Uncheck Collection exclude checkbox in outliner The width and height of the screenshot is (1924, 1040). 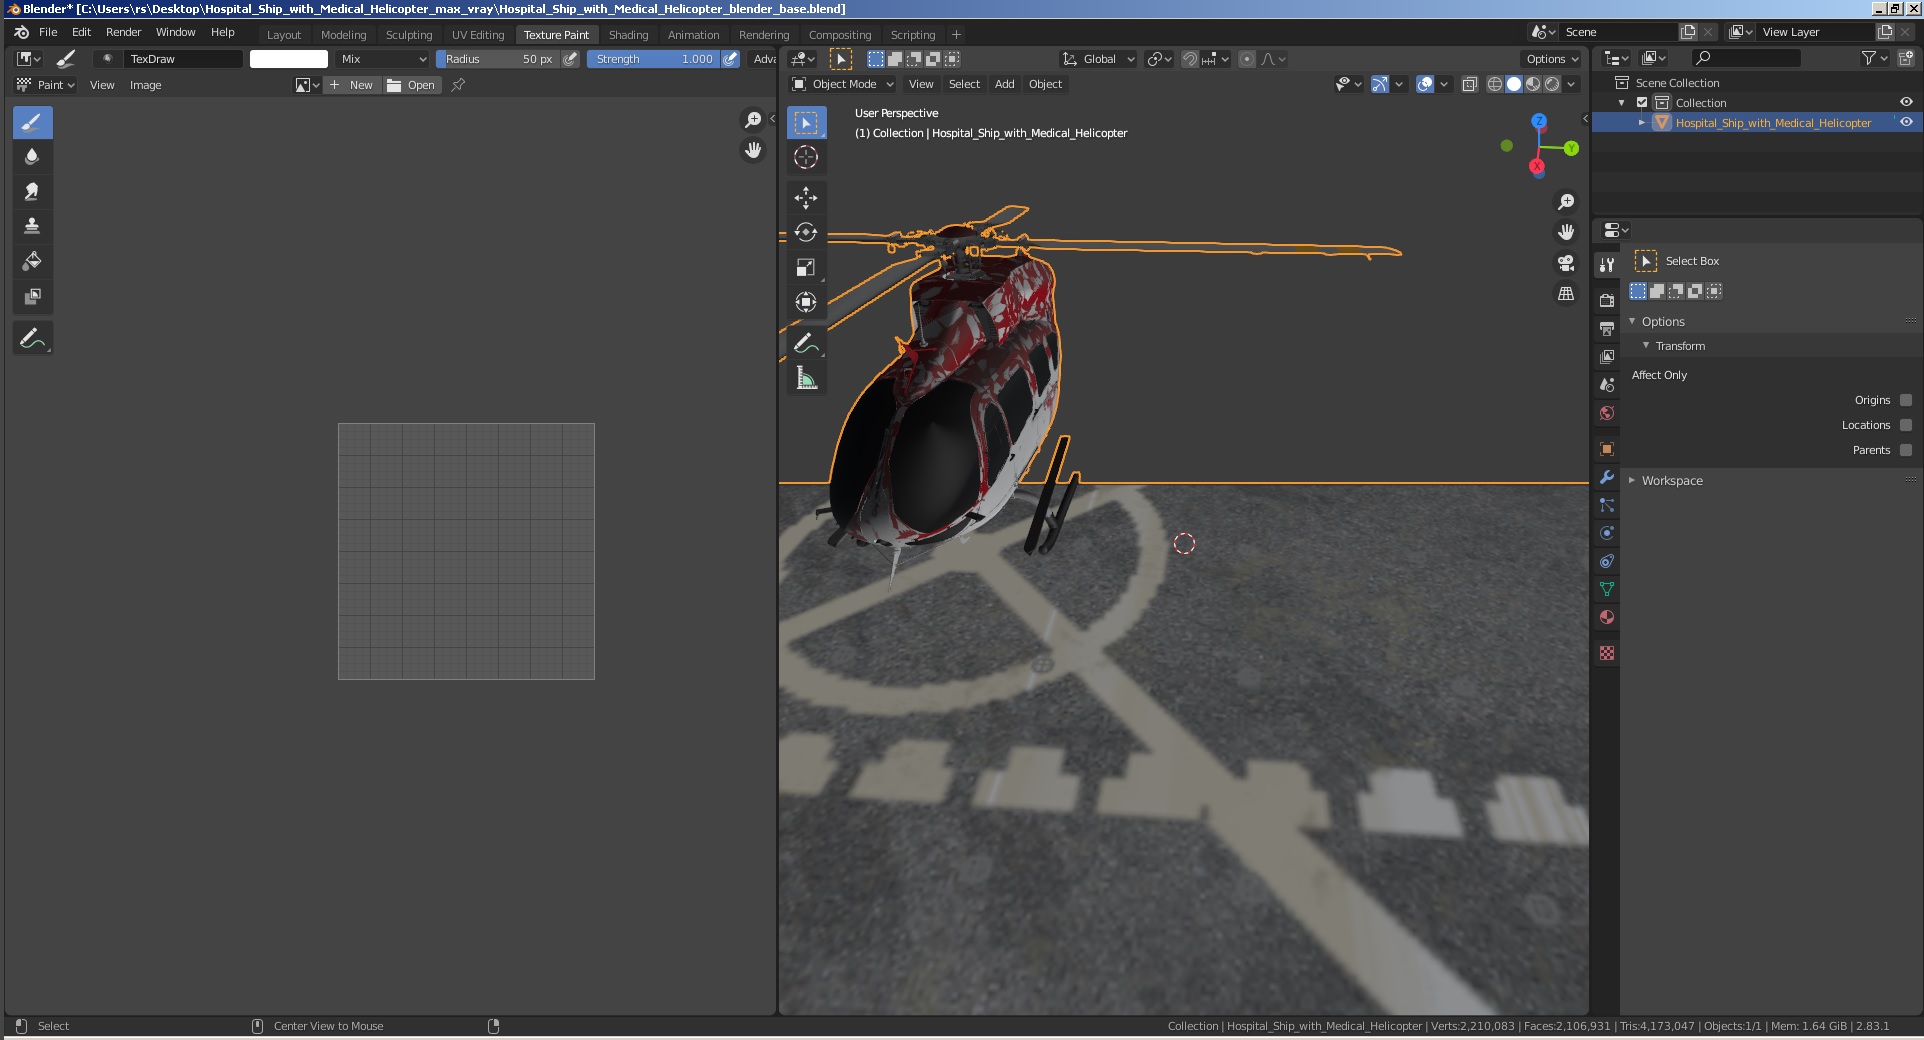point(1642,103)
